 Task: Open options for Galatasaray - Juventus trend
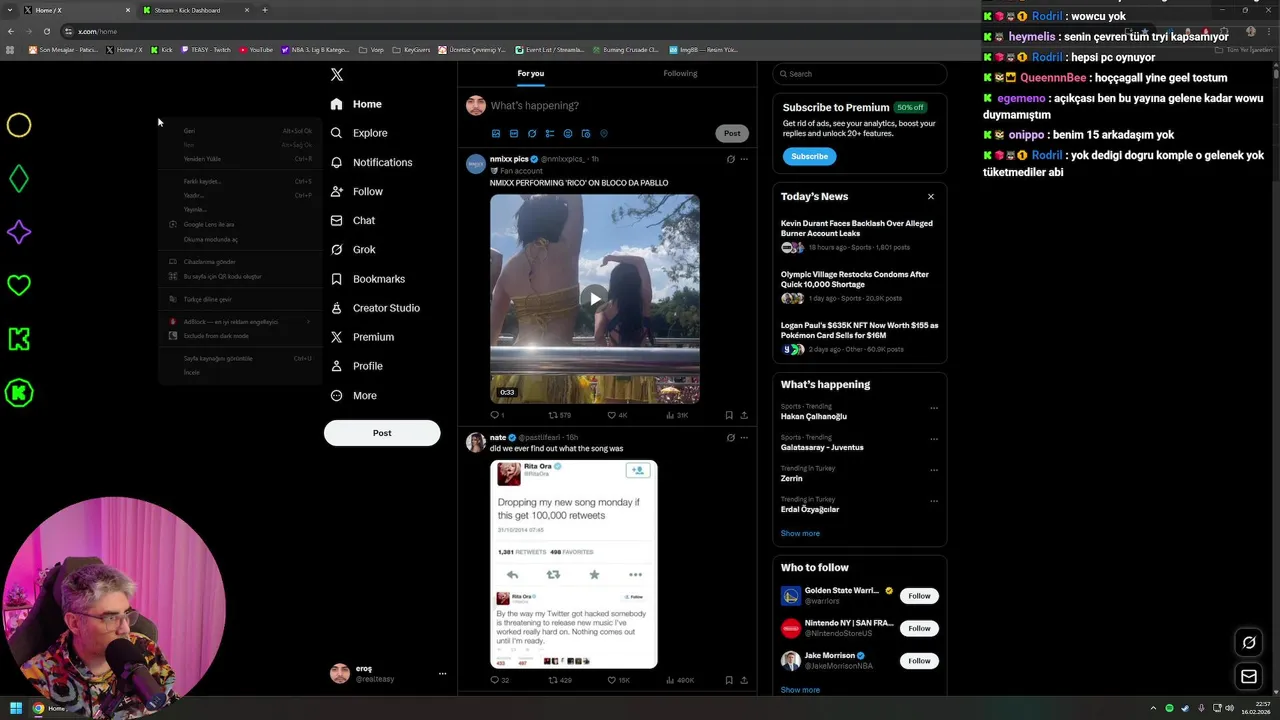tap(934, 439)
